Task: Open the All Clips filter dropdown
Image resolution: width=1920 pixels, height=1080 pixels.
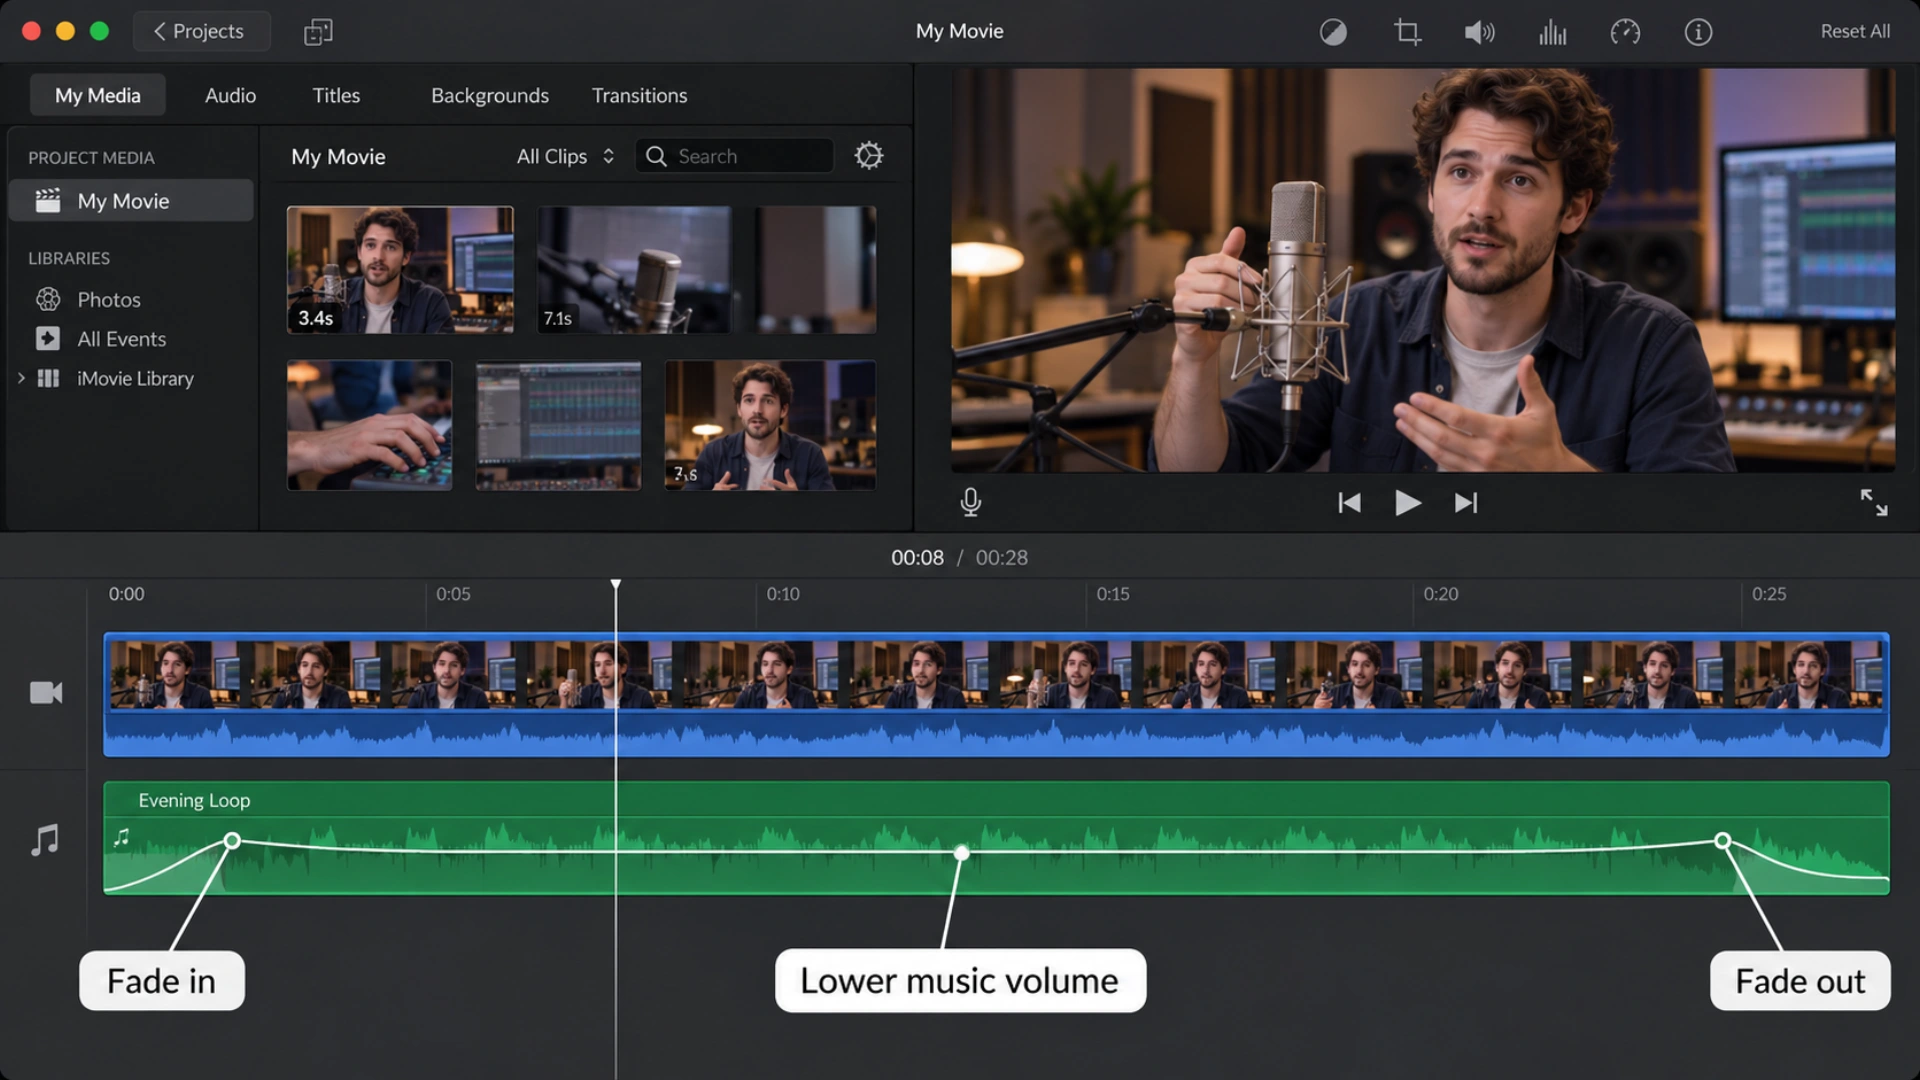Action: click(565, 156)
